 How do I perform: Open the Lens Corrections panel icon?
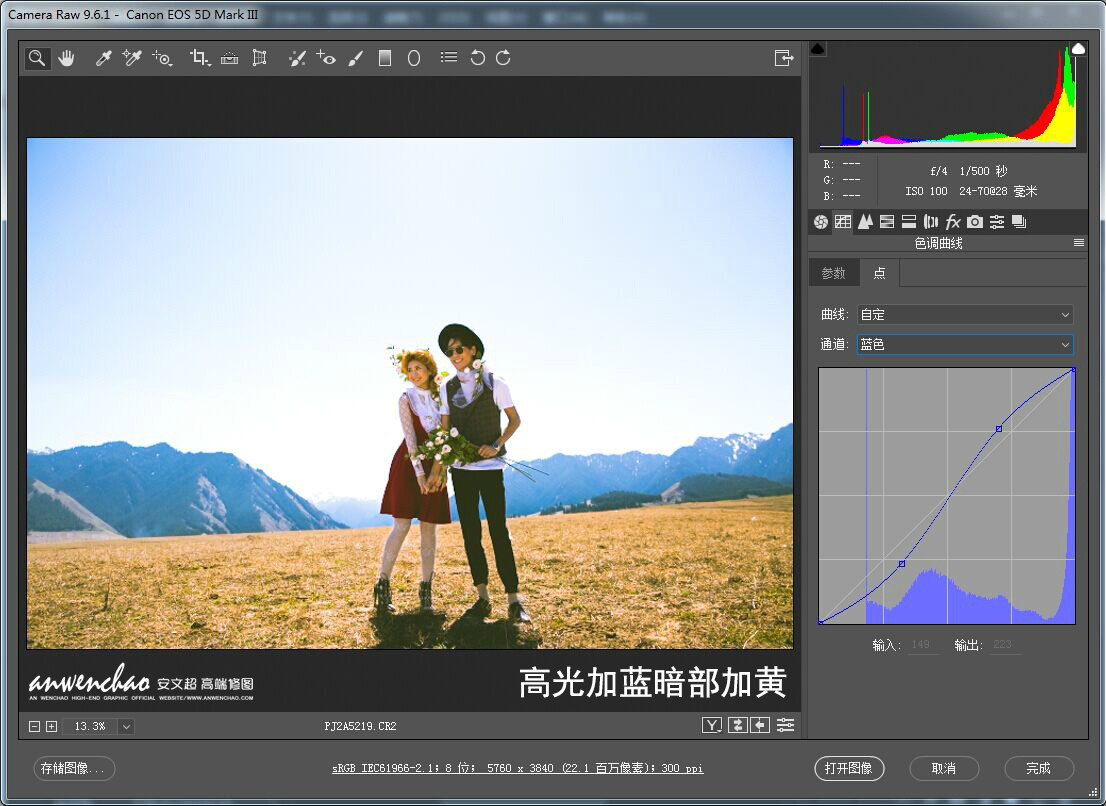coord(930,222)
